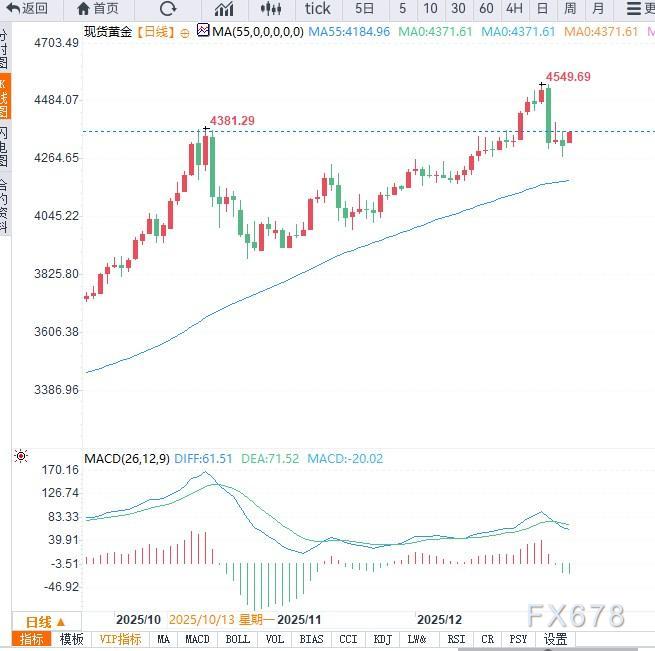The height and width of the screenshot is (651, 655).
Task: Click the 4549.69 high price label
Action: point(567,77)
